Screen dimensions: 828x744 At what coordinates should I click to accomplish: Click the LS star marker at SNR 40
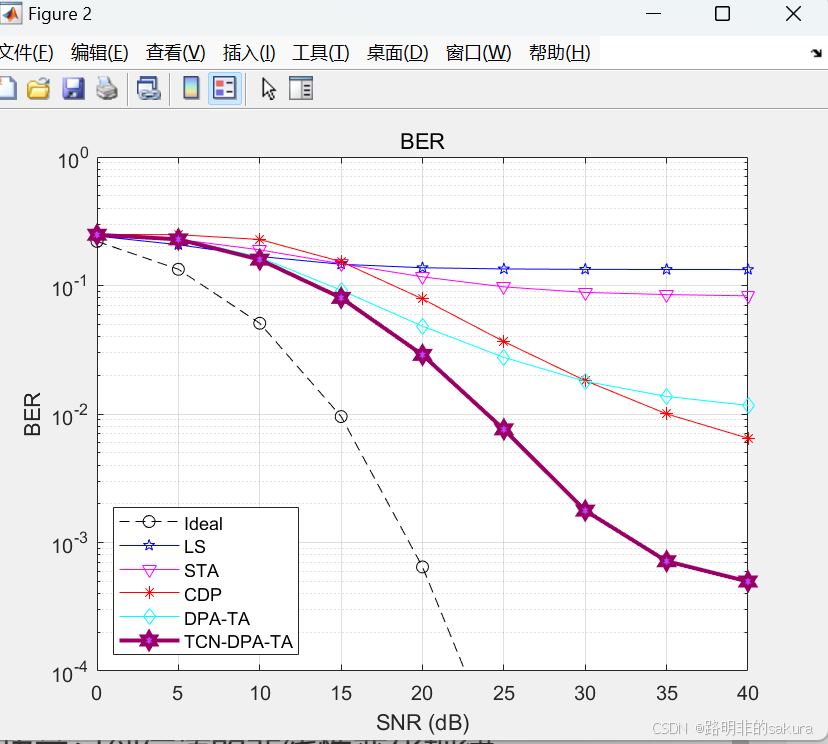(x=748, y=270)
